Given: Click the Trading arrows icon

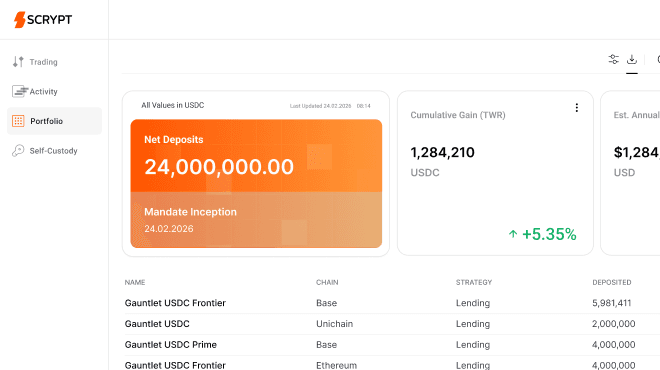Looking at the screenshot, I should (x=18, y=62).
